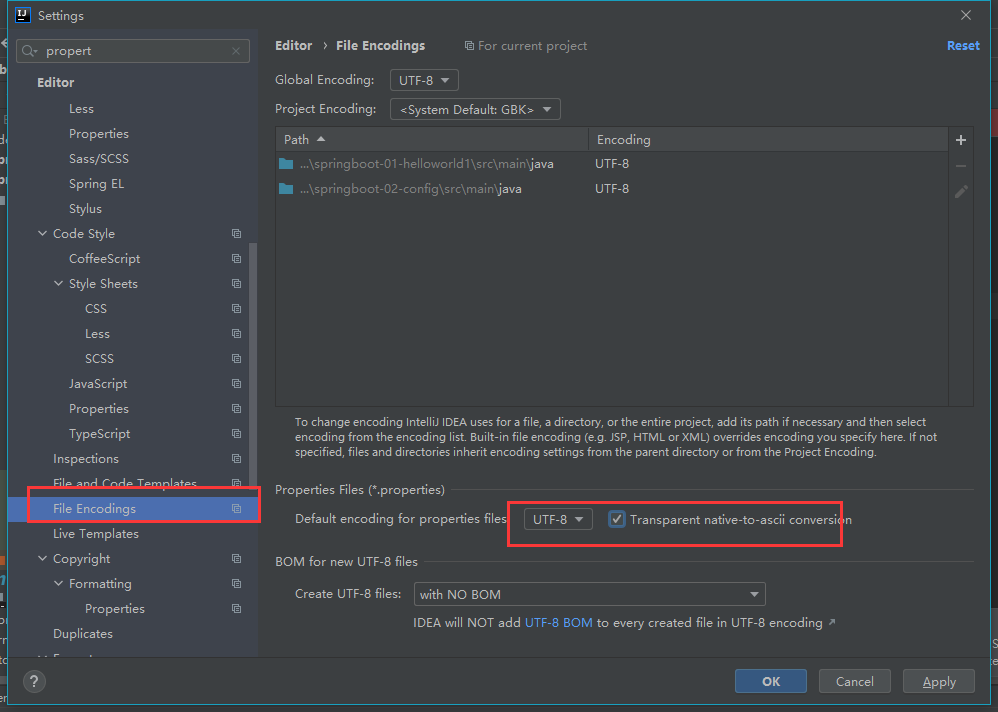Viewport: 998px width, 712px height.
Task: Open the UTF-8 BOM hyperlink
Action: (558, 623)
